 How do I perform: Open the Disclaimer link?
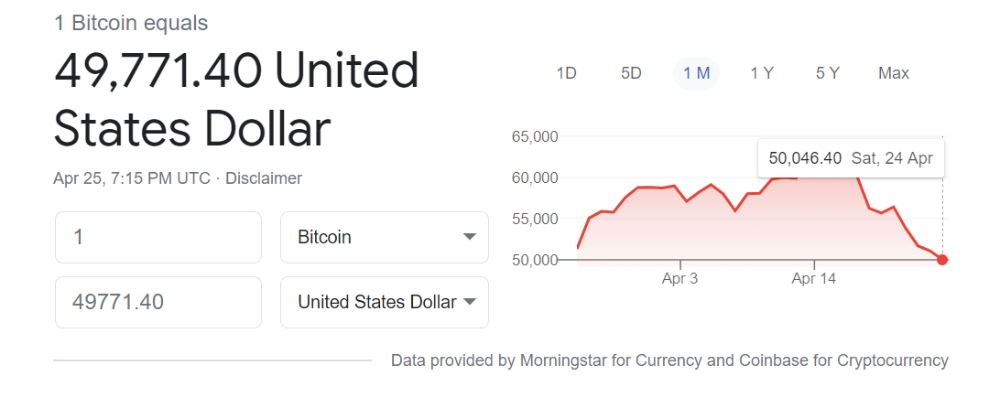[264, 178]
